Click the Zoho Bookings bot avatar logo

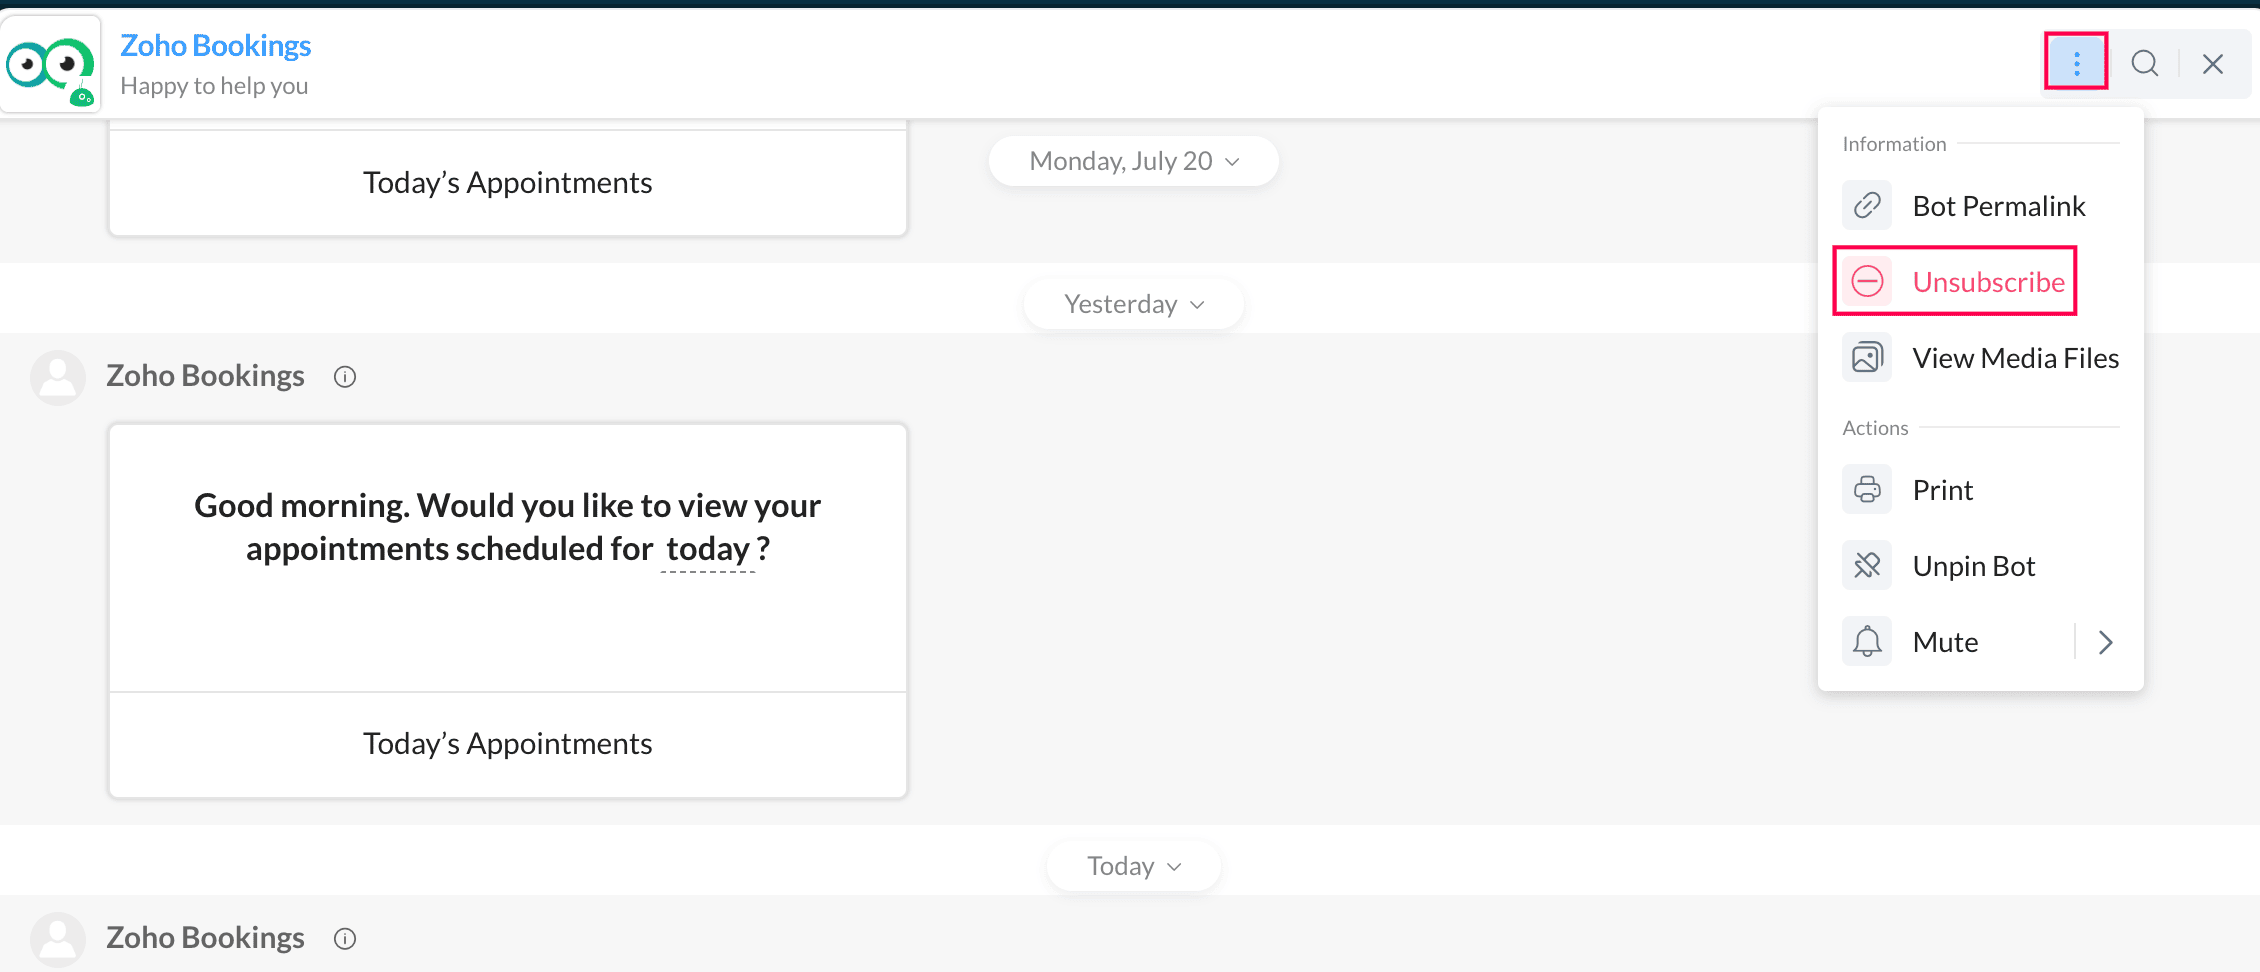coord(50,64)
